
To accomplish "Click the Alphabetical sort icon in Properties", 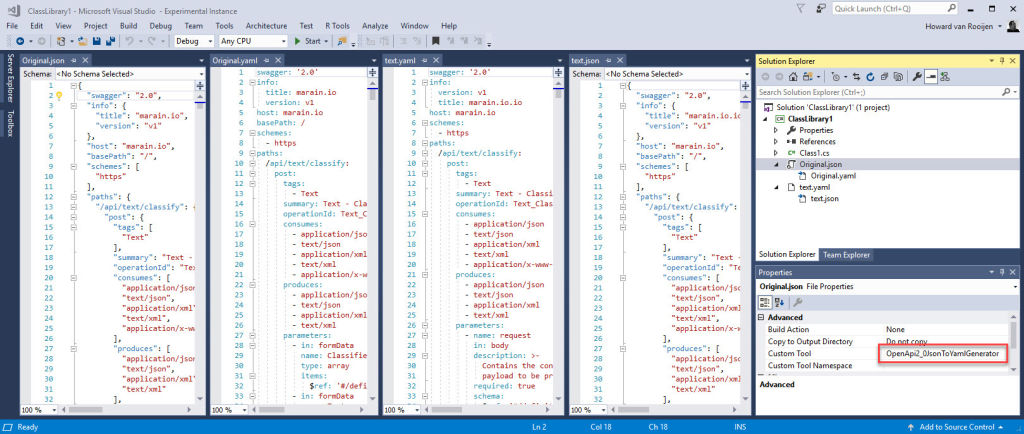I will click(x=778, y=302).
